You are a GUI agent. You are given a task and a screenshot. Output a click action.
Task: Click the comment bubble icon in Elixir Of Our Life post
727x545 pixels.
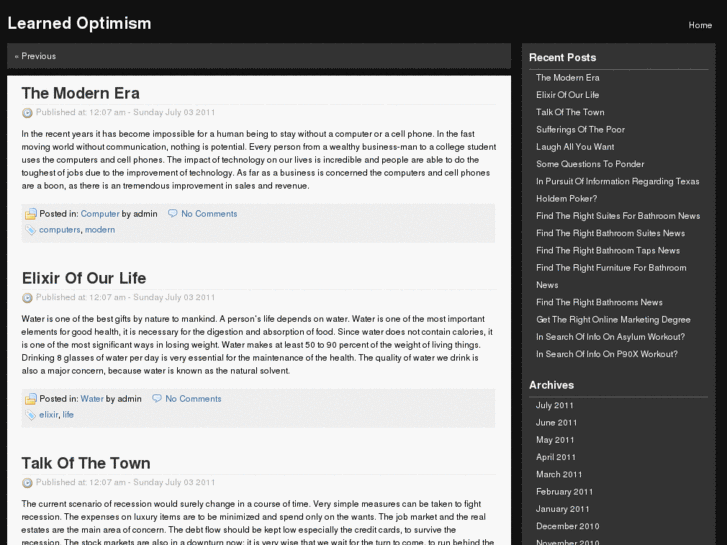[157, 398]
